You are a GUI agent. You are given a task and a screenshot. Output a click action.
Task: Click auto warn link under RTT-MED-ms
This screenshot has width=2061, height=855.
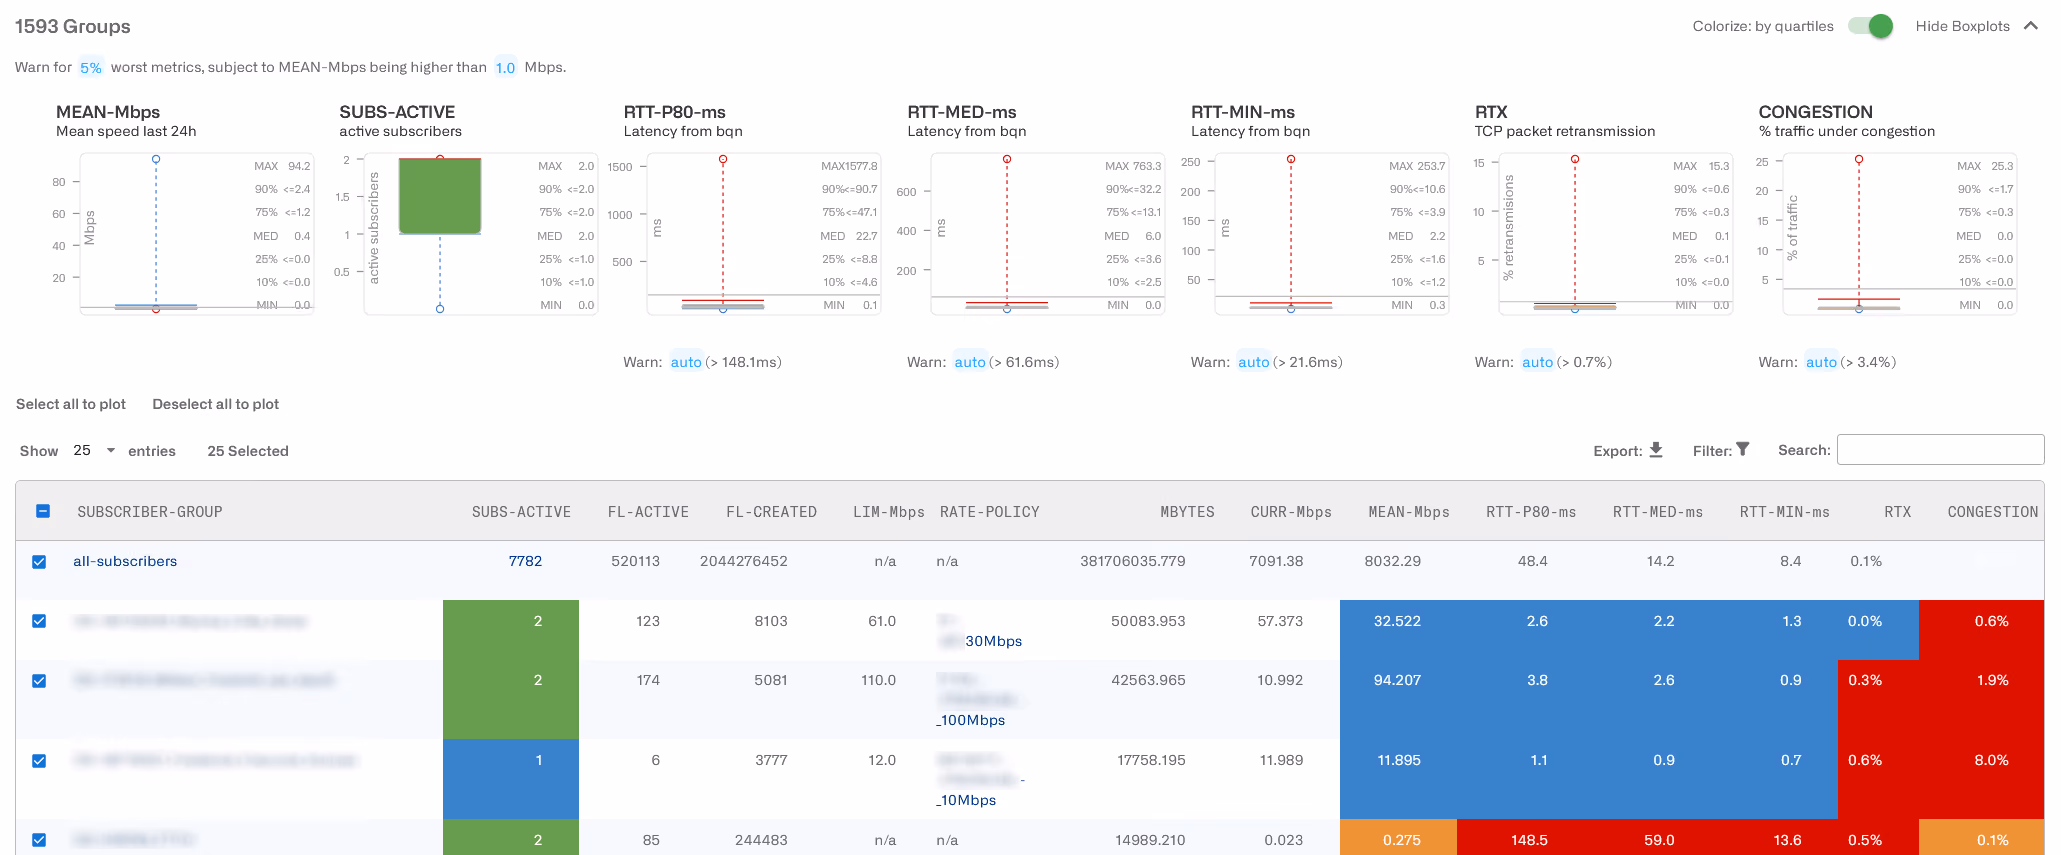pyautogui.click(x=970, y=362)
